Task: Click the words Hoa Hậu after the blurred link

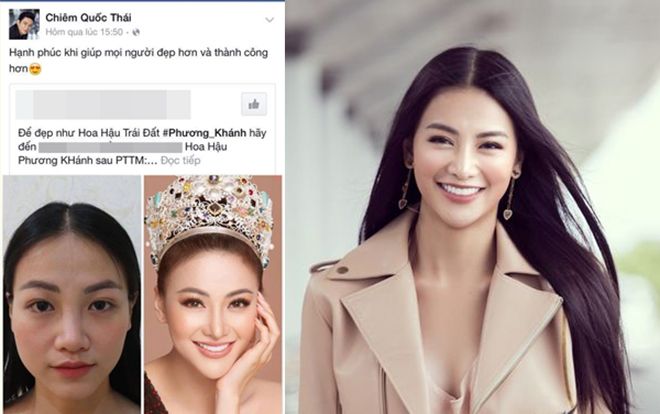Action: pos(206,147)
